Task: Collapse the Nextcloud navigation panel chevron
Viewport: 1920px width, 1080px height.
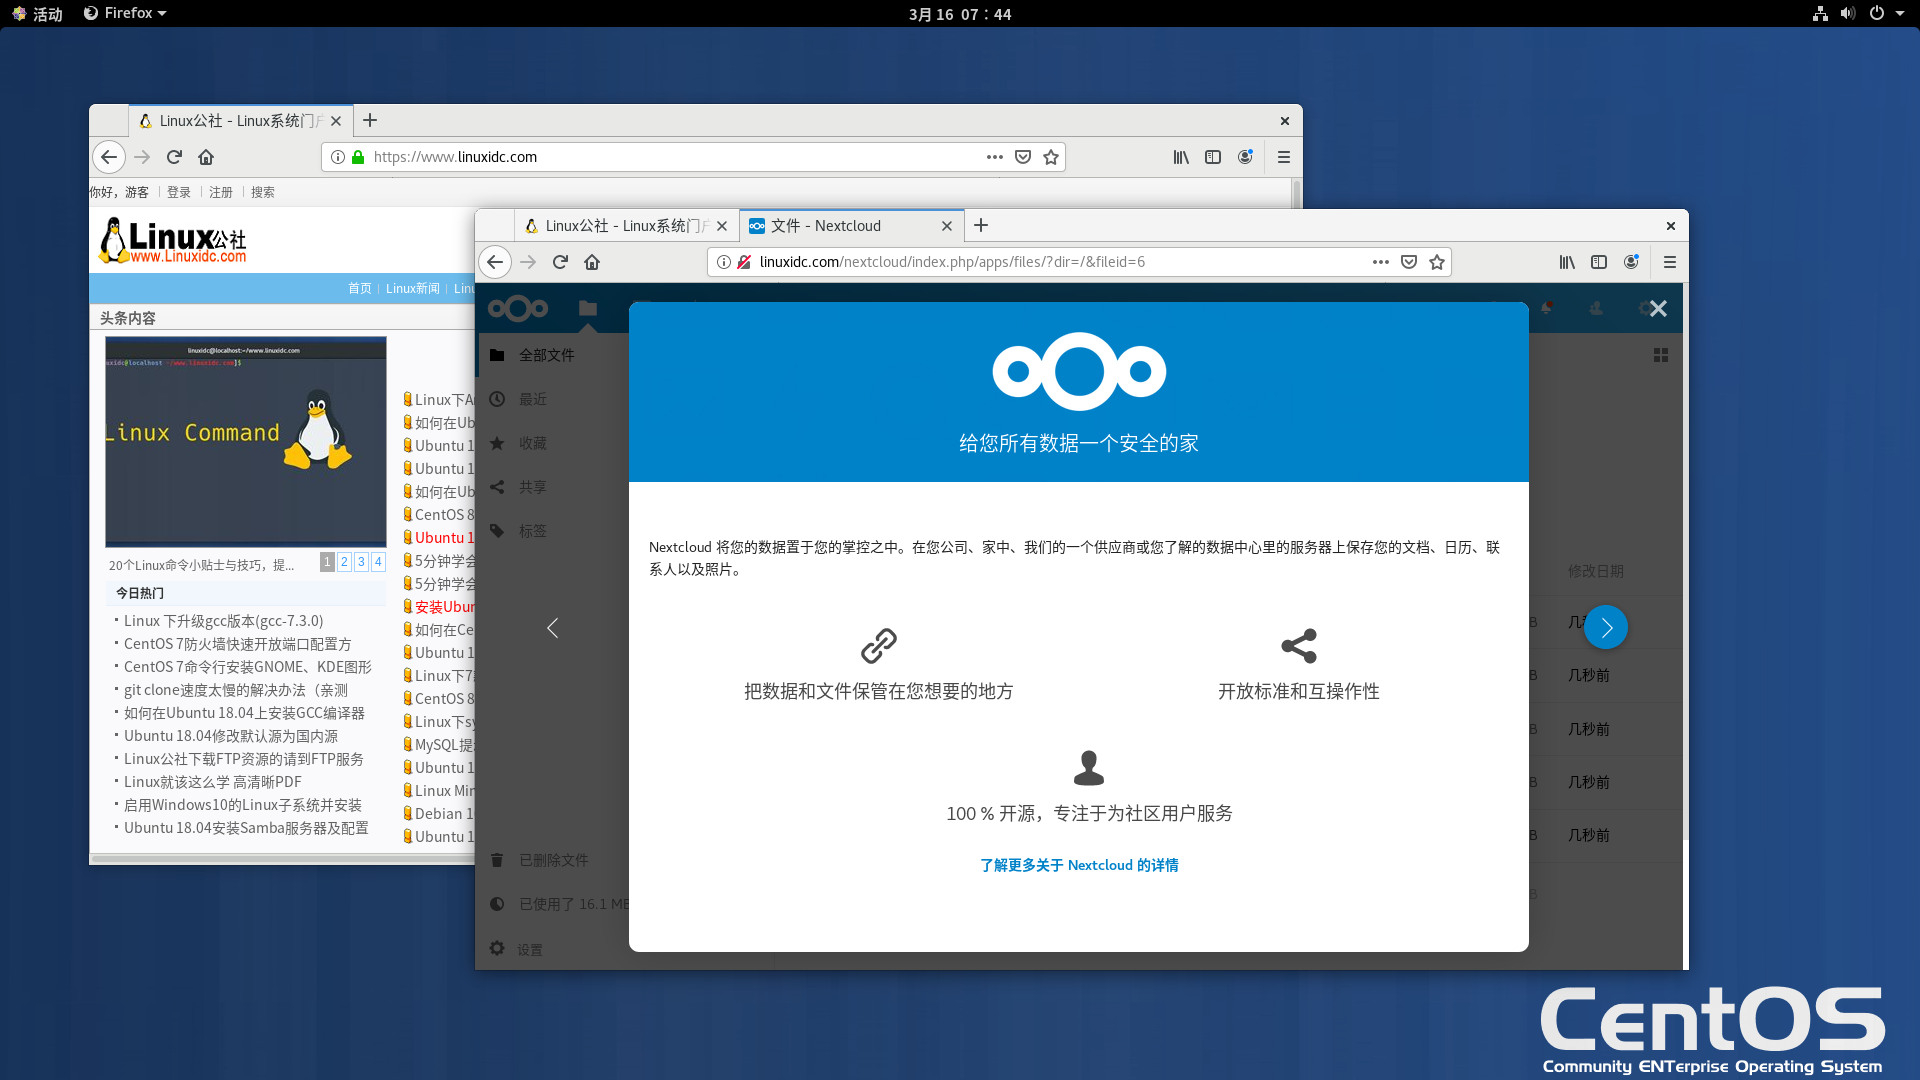Action: point(553,628)
